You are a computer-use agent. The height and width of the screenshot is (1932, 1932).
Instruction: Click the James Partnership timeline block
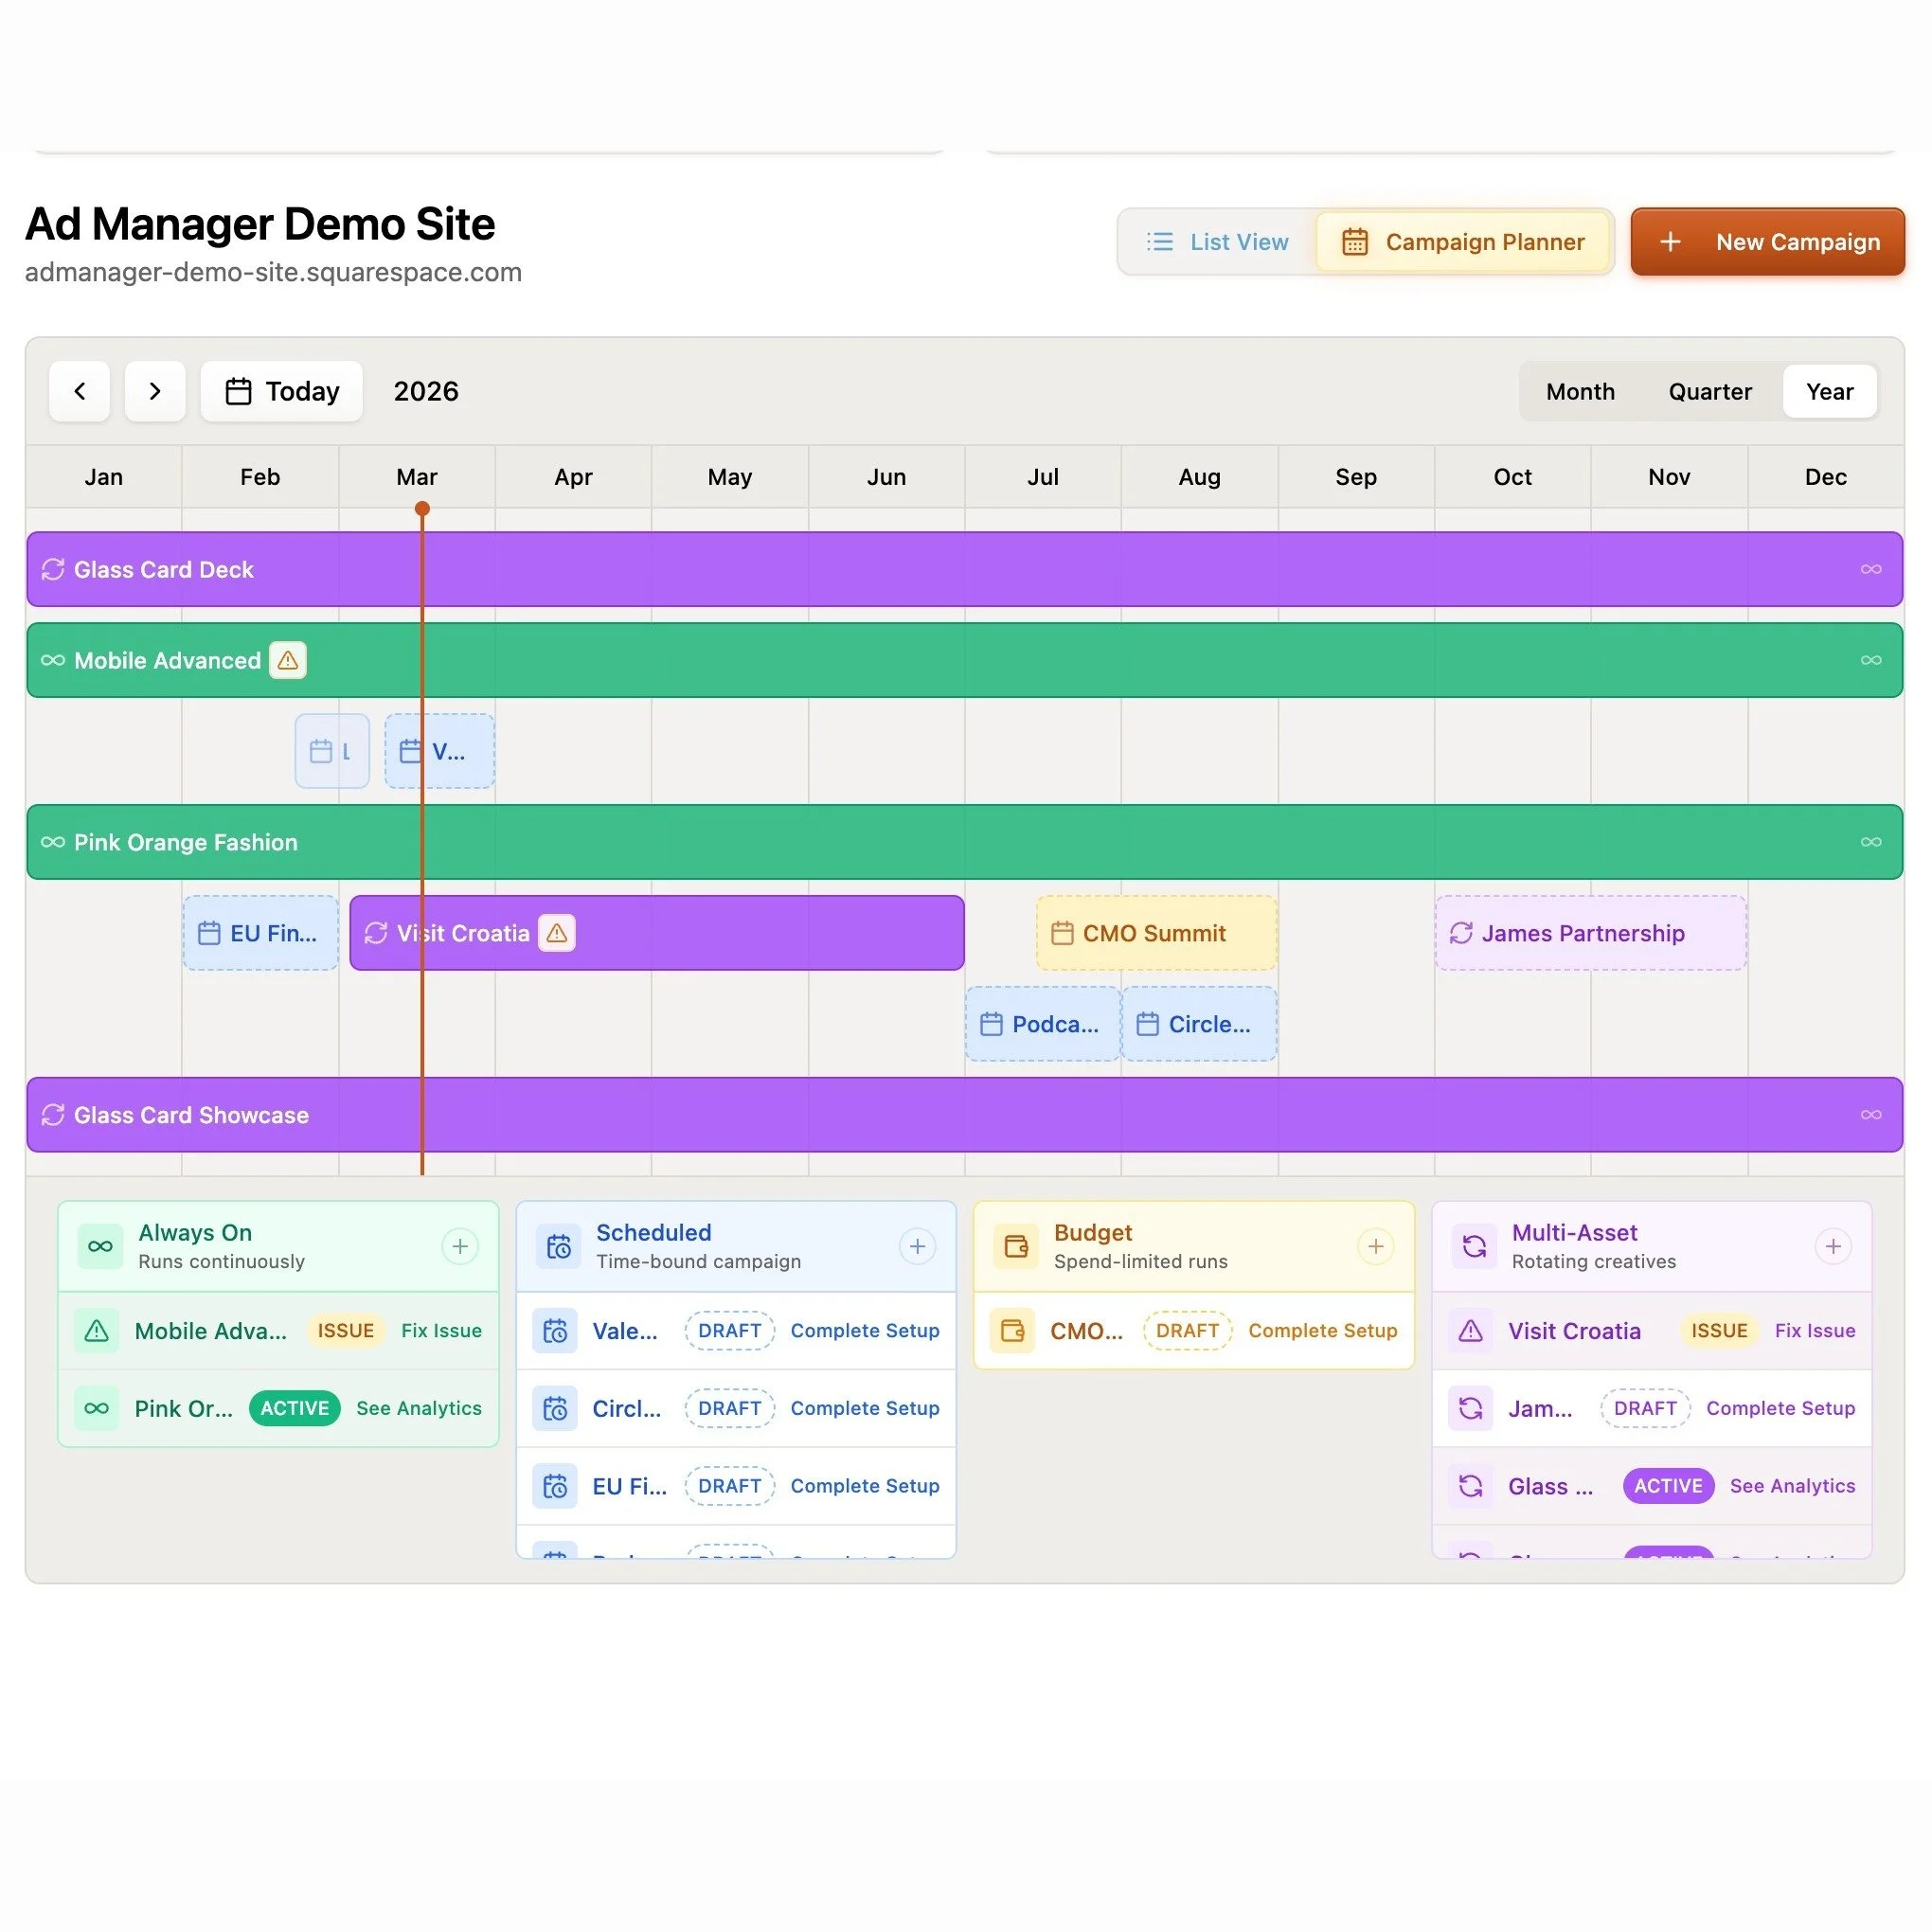tap(1590, 933)
